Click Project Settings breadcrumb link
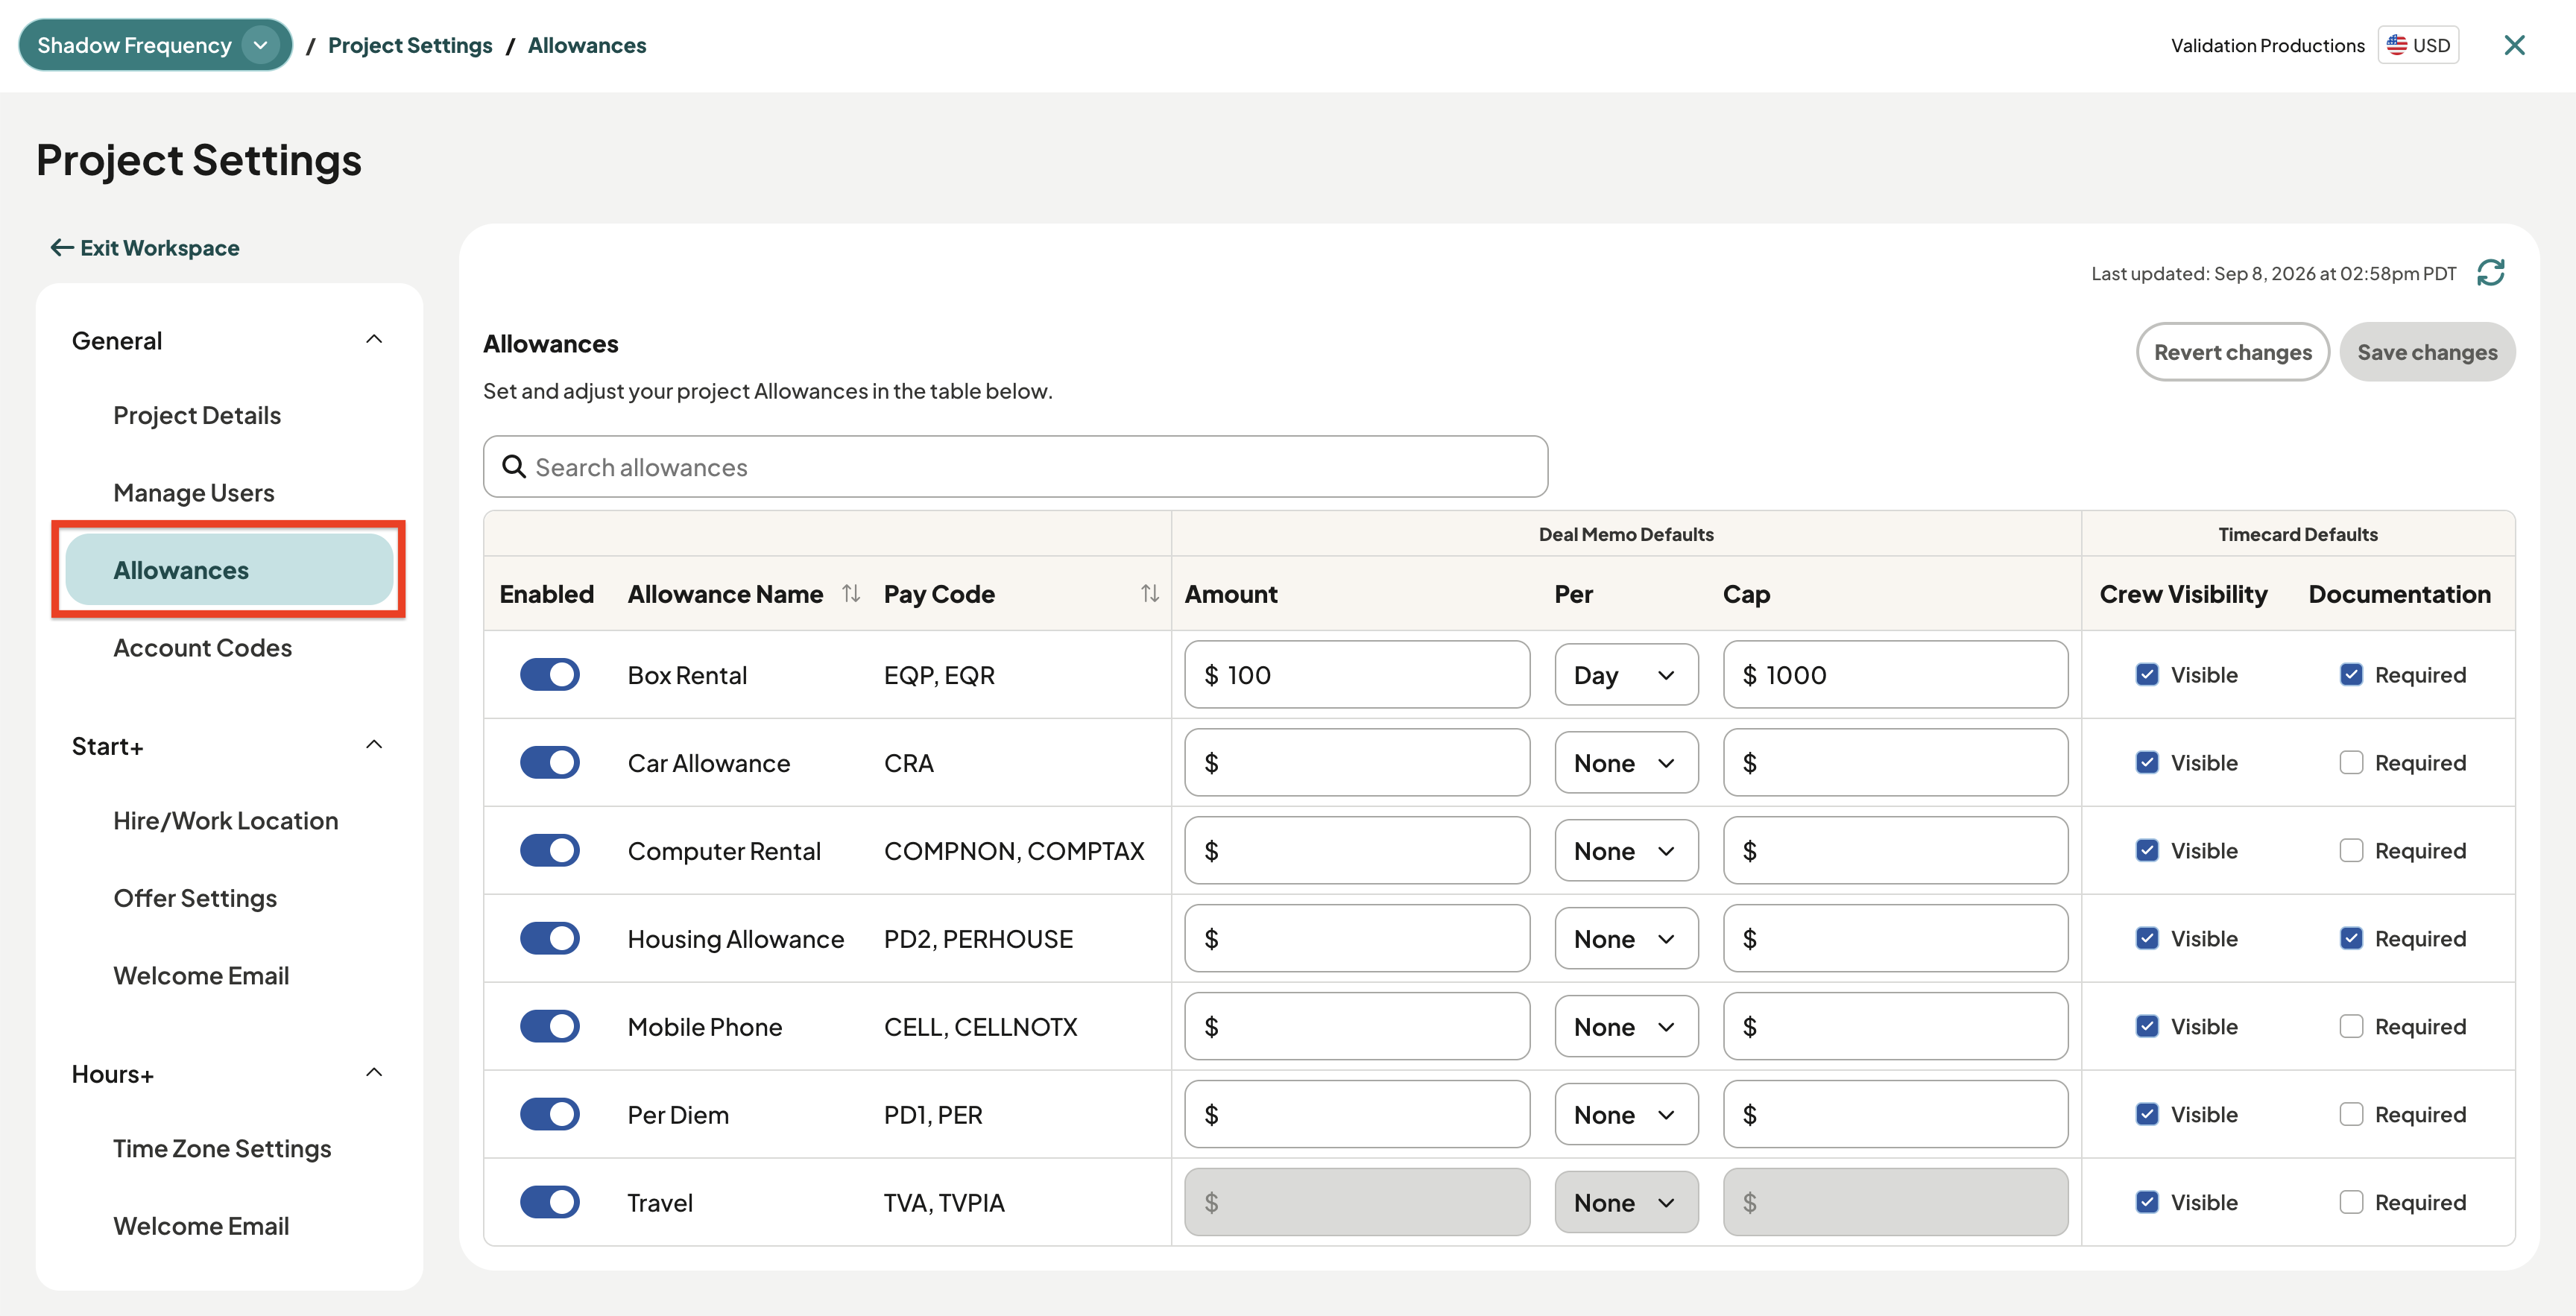Image resolution: width=2576 pixels, height=1316 pixels. pyautogui.click(x=410, y=45)
